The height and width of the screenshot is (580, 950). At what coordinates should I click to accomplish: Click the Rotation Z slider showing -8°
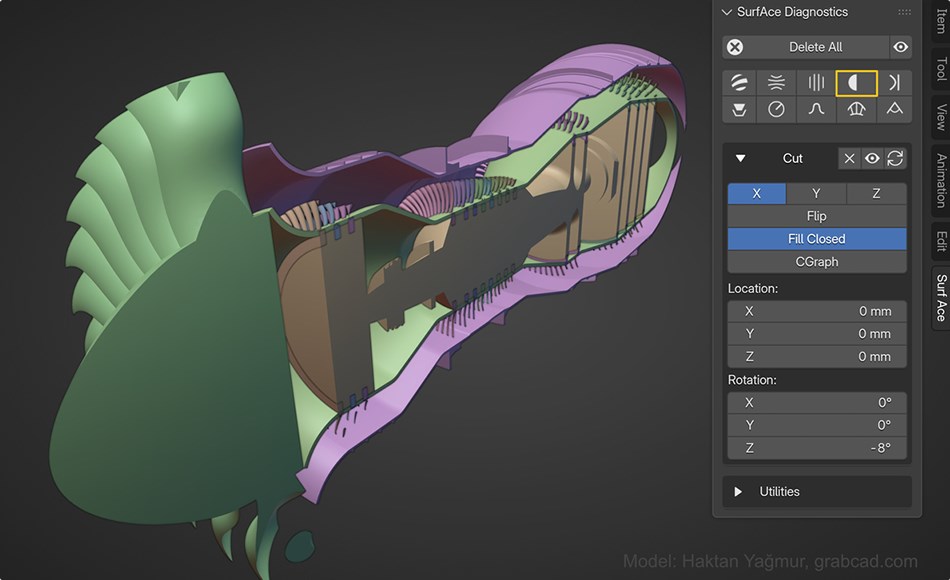(x=816, y=448)
